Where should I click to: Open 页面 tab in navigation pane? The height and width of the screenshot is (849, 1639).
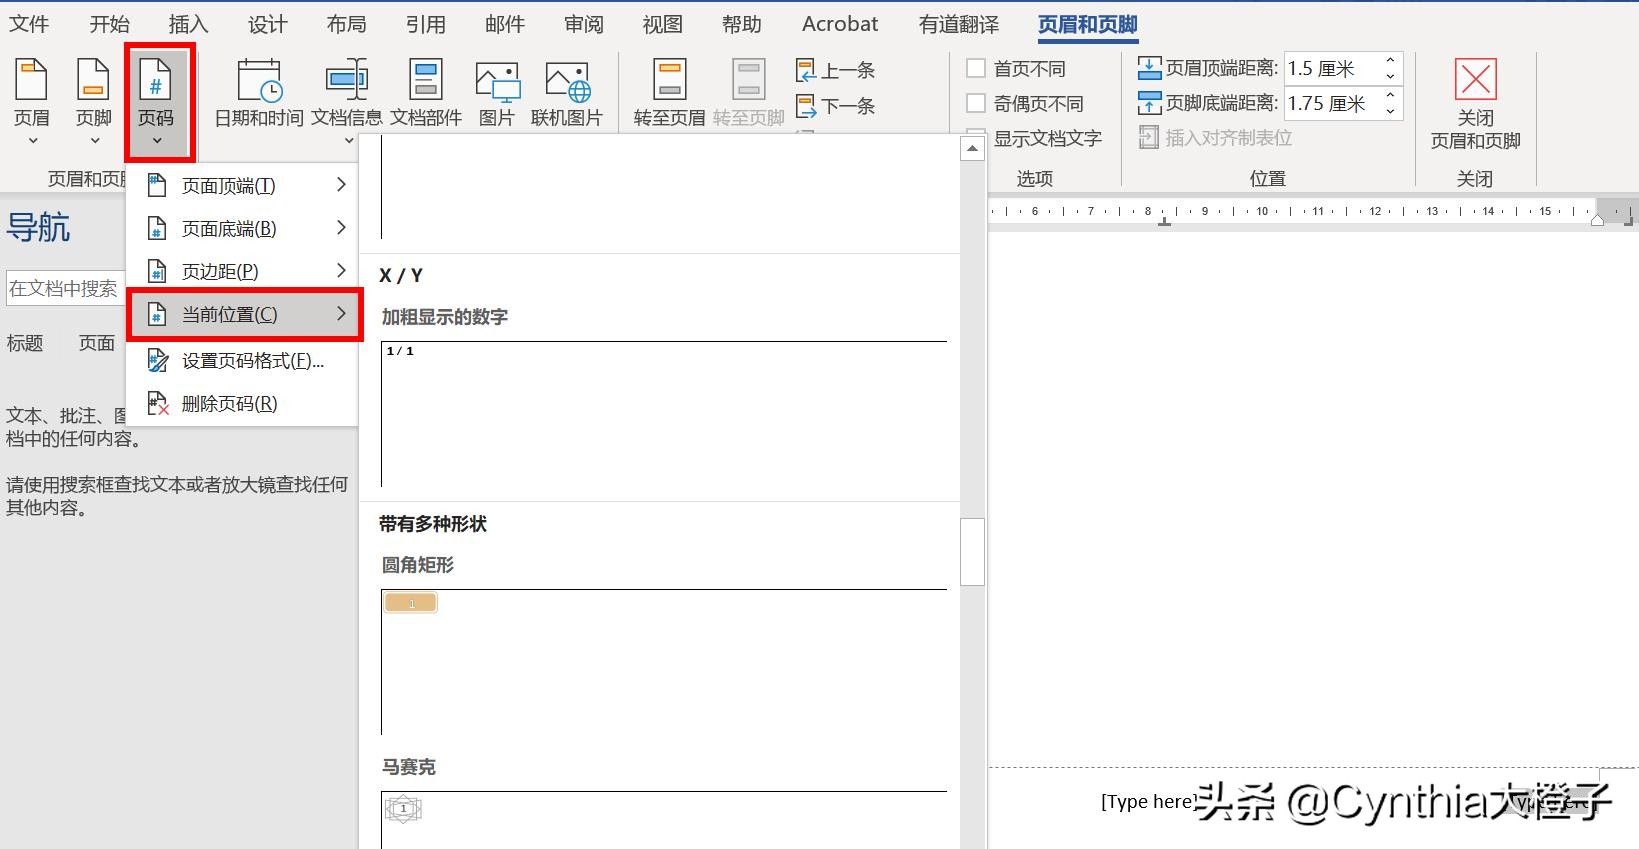click(97, 343)
